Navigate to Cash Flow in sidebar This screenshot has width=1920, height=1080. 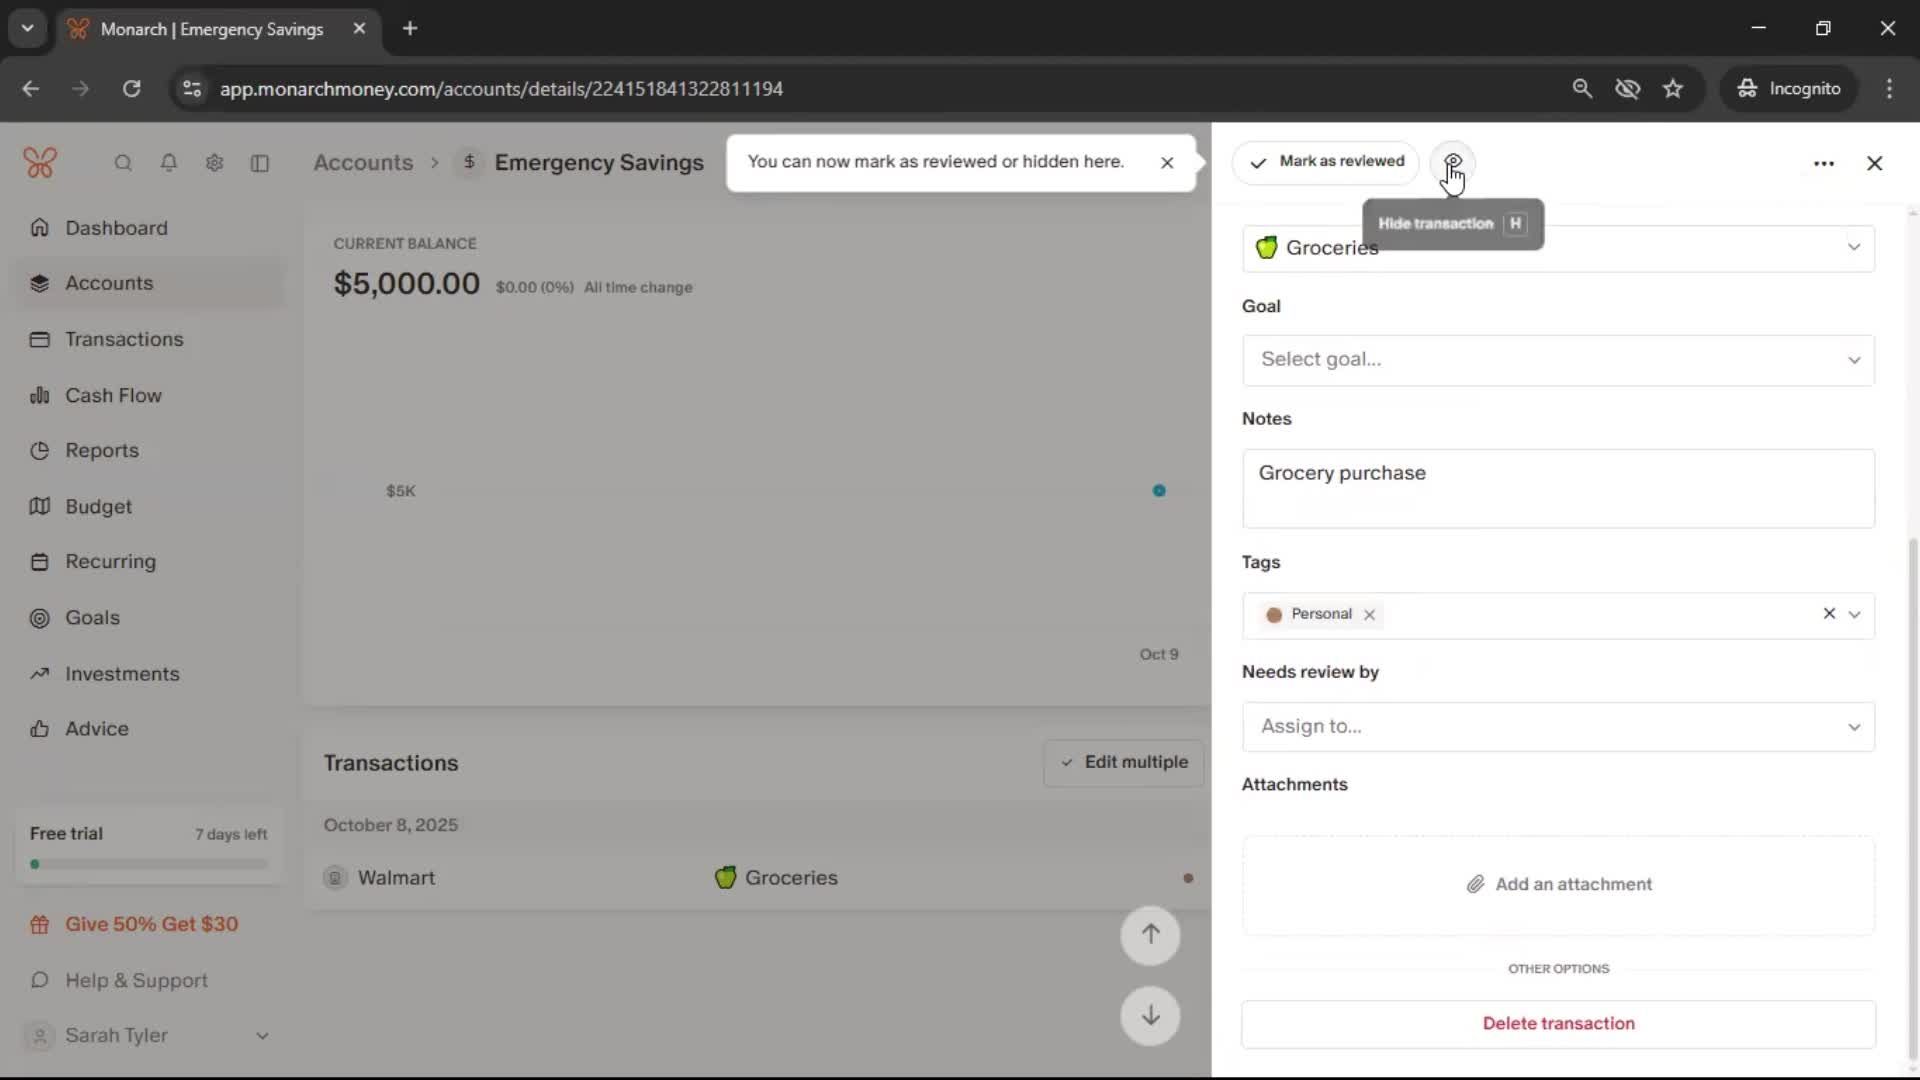tap(113, 395)
